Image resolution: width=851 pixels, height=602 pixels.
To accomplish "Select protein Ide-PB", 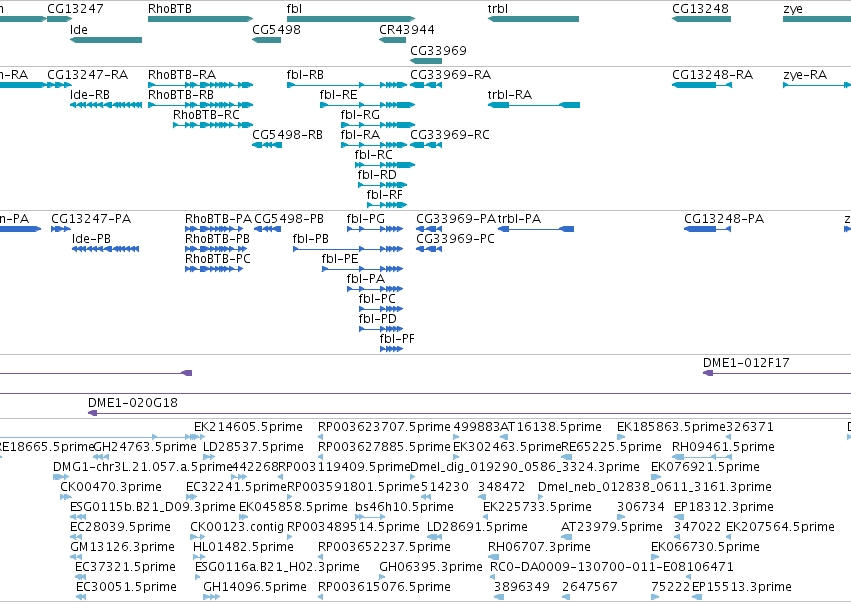I will (91, 239).
